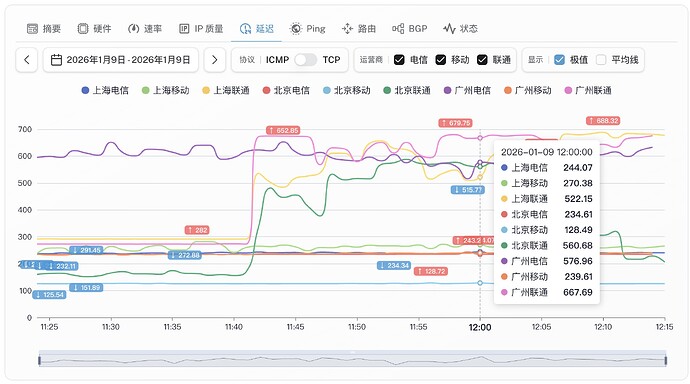Click the Ping globe icon
The height and width of the screenshot is (384, 690).
[296, 29]
